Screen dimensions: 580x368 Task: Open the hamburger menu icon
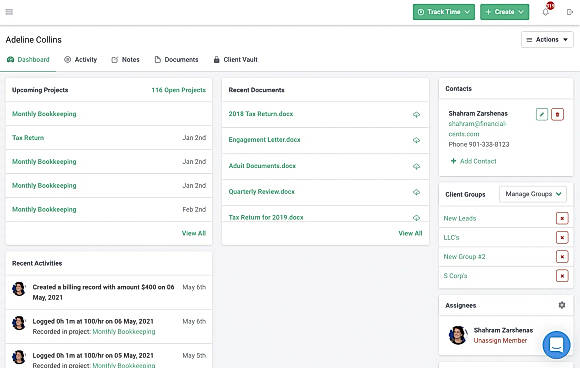9,12
